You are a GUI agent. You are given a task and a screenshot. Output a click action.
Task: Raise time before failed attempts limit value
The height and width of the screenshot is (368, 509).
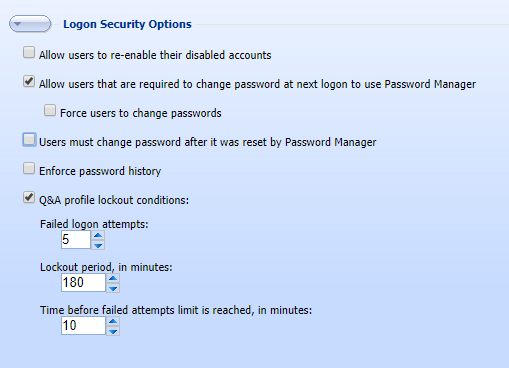[x=113, y=321]
